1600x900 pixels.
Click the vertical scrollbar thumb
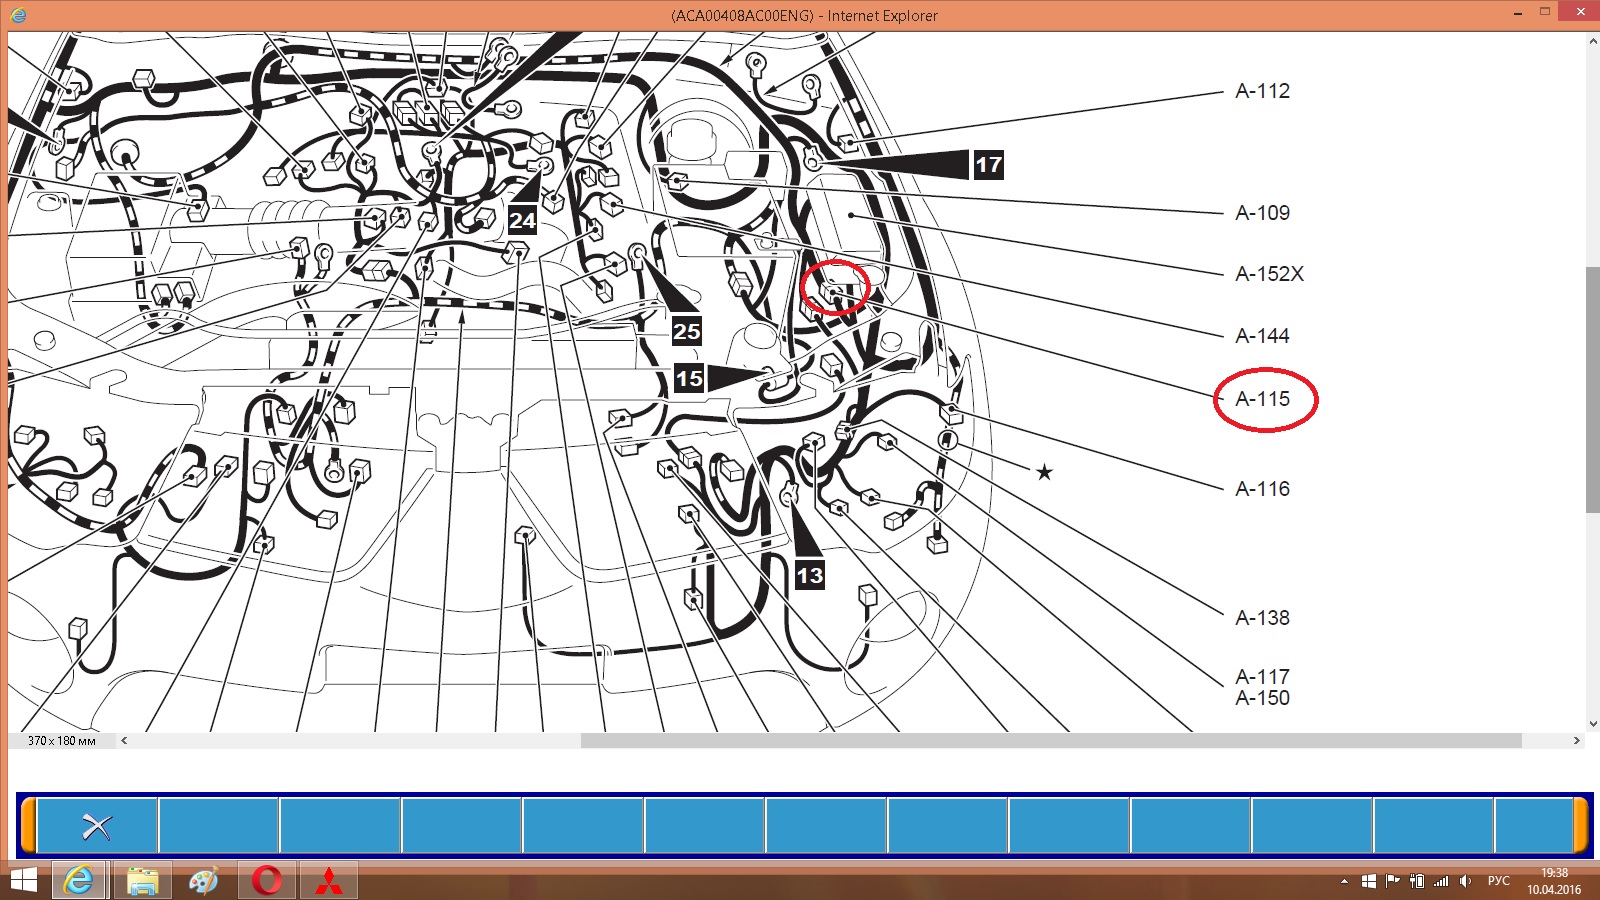pos(1592,390)
